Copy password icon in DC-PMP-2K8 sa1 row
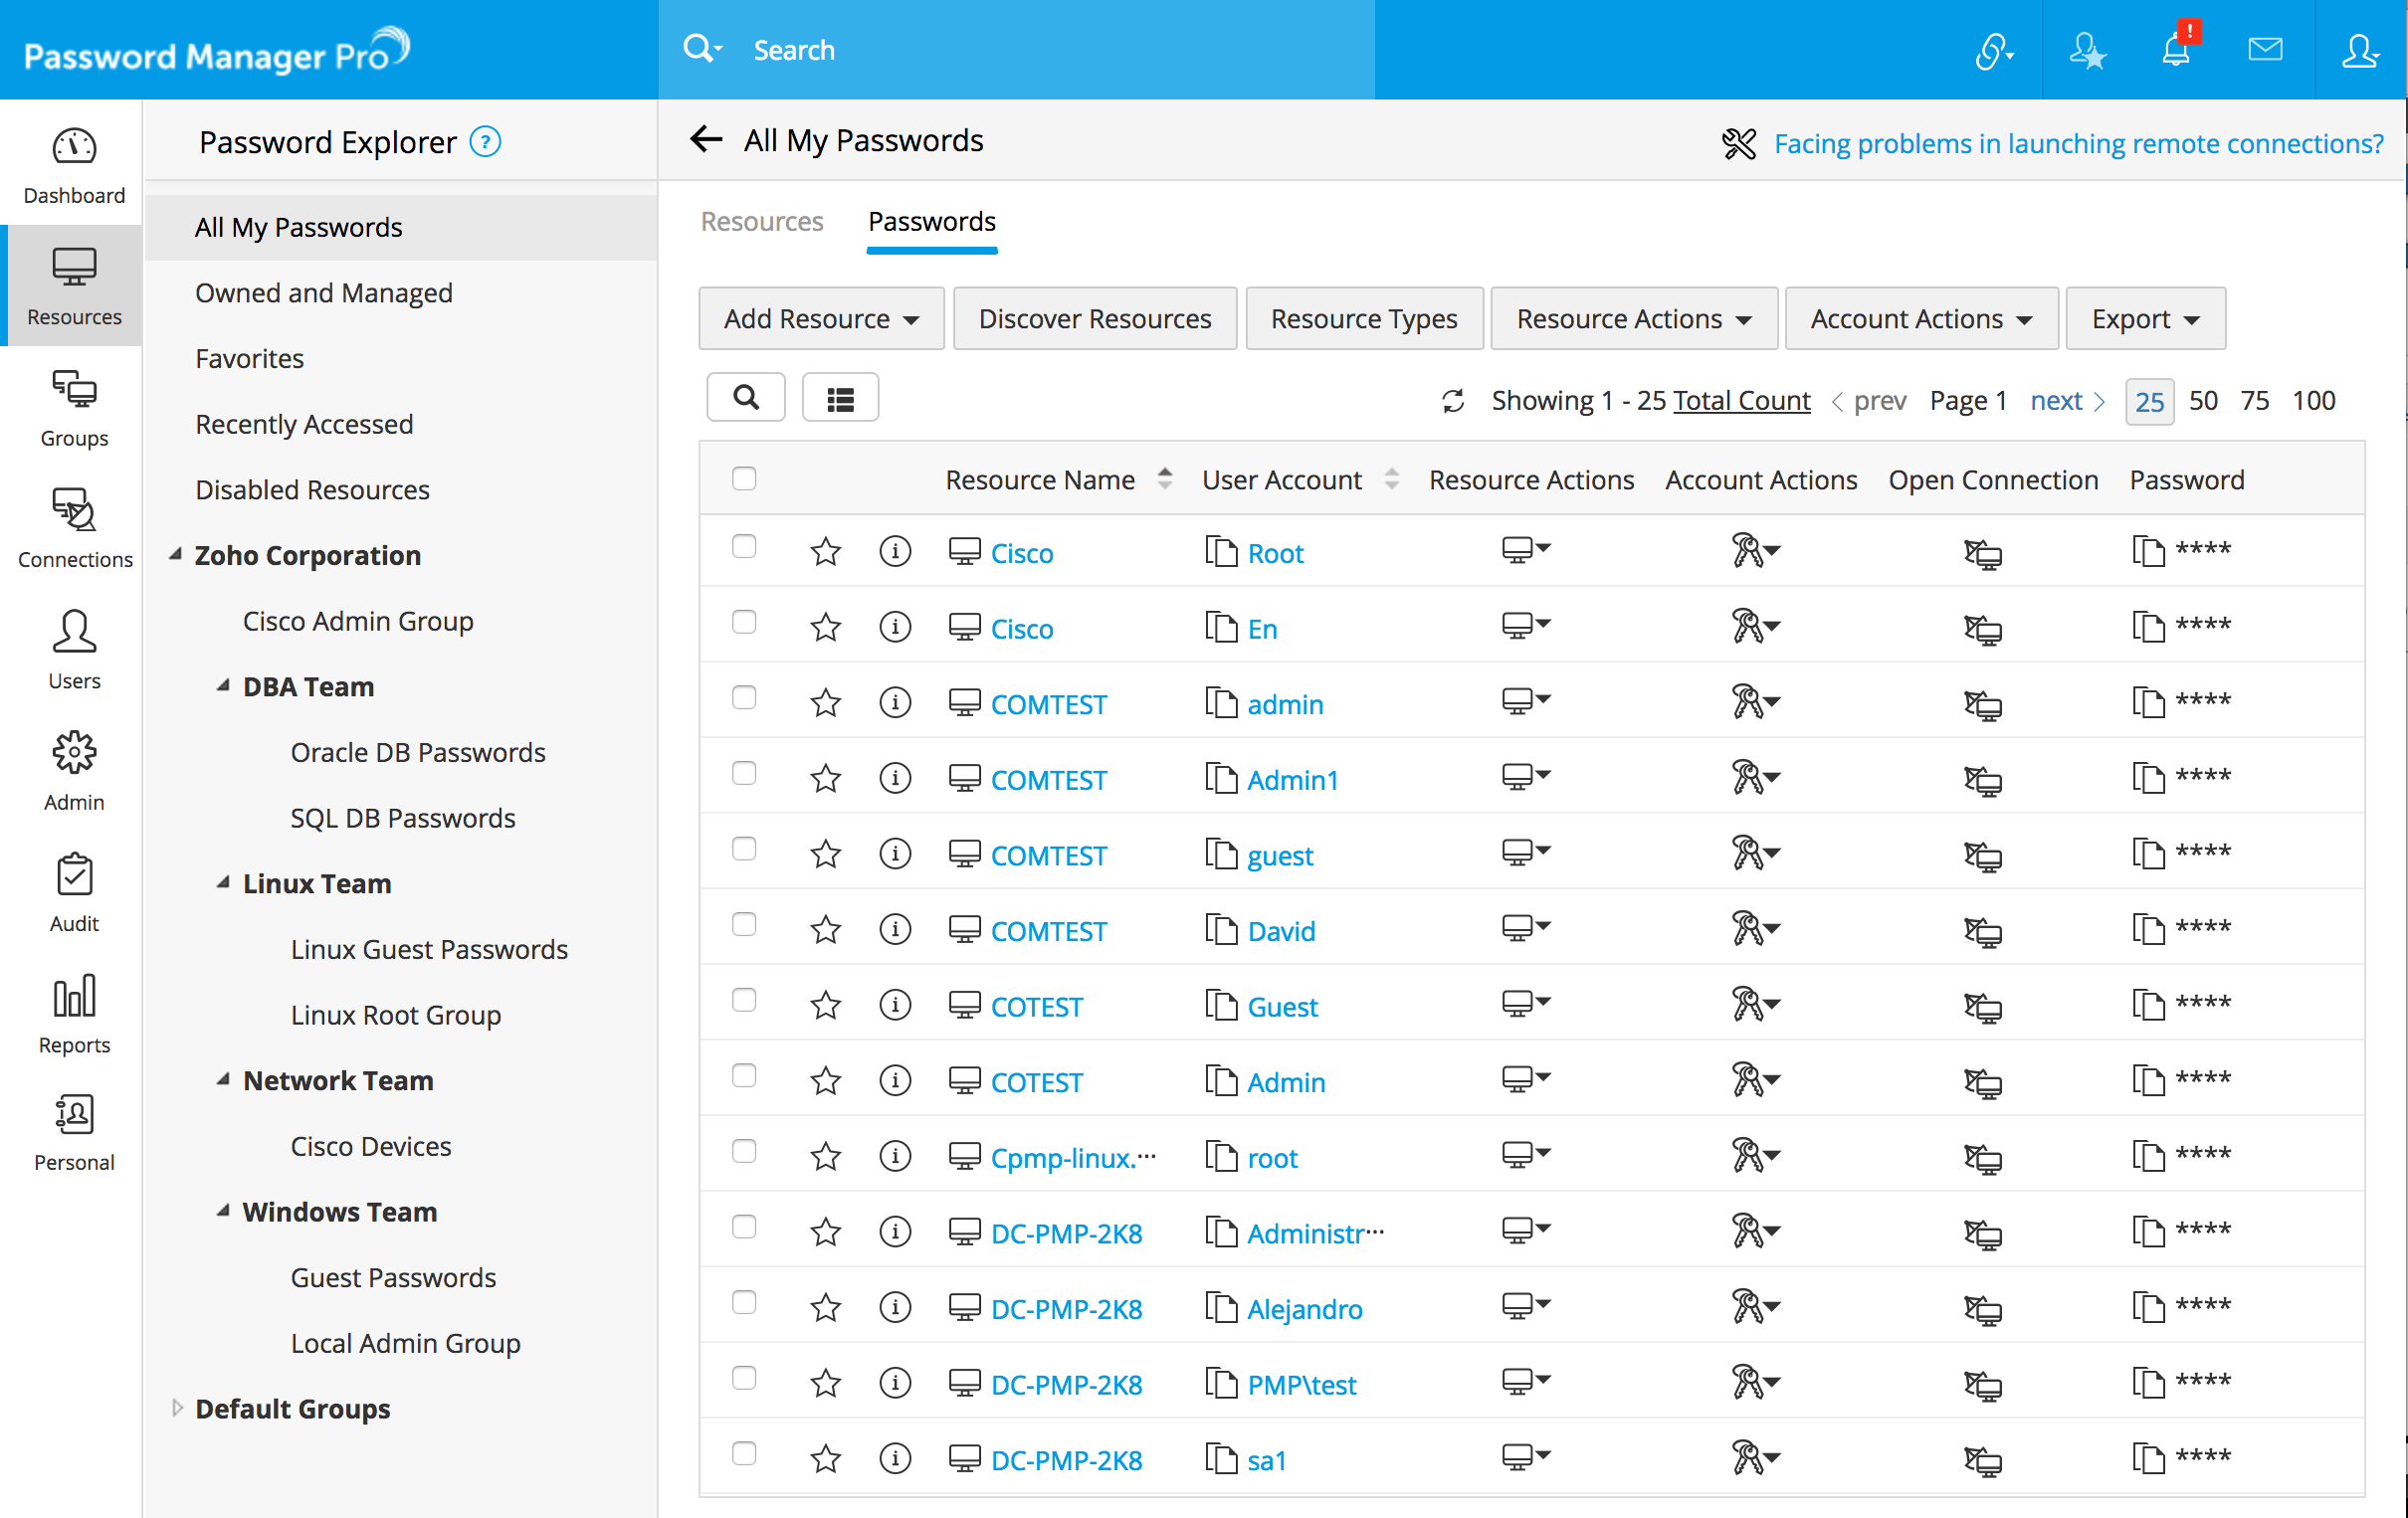Viewport: 2408px width, 1518px height. click(2147, 1459)
